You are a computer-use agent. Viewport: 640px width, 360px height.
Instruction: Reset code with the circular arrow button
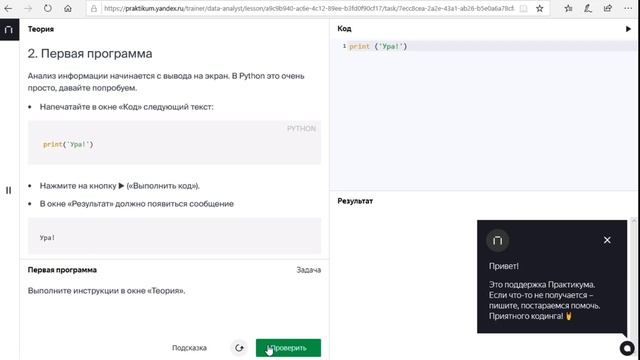click(239, 348)
